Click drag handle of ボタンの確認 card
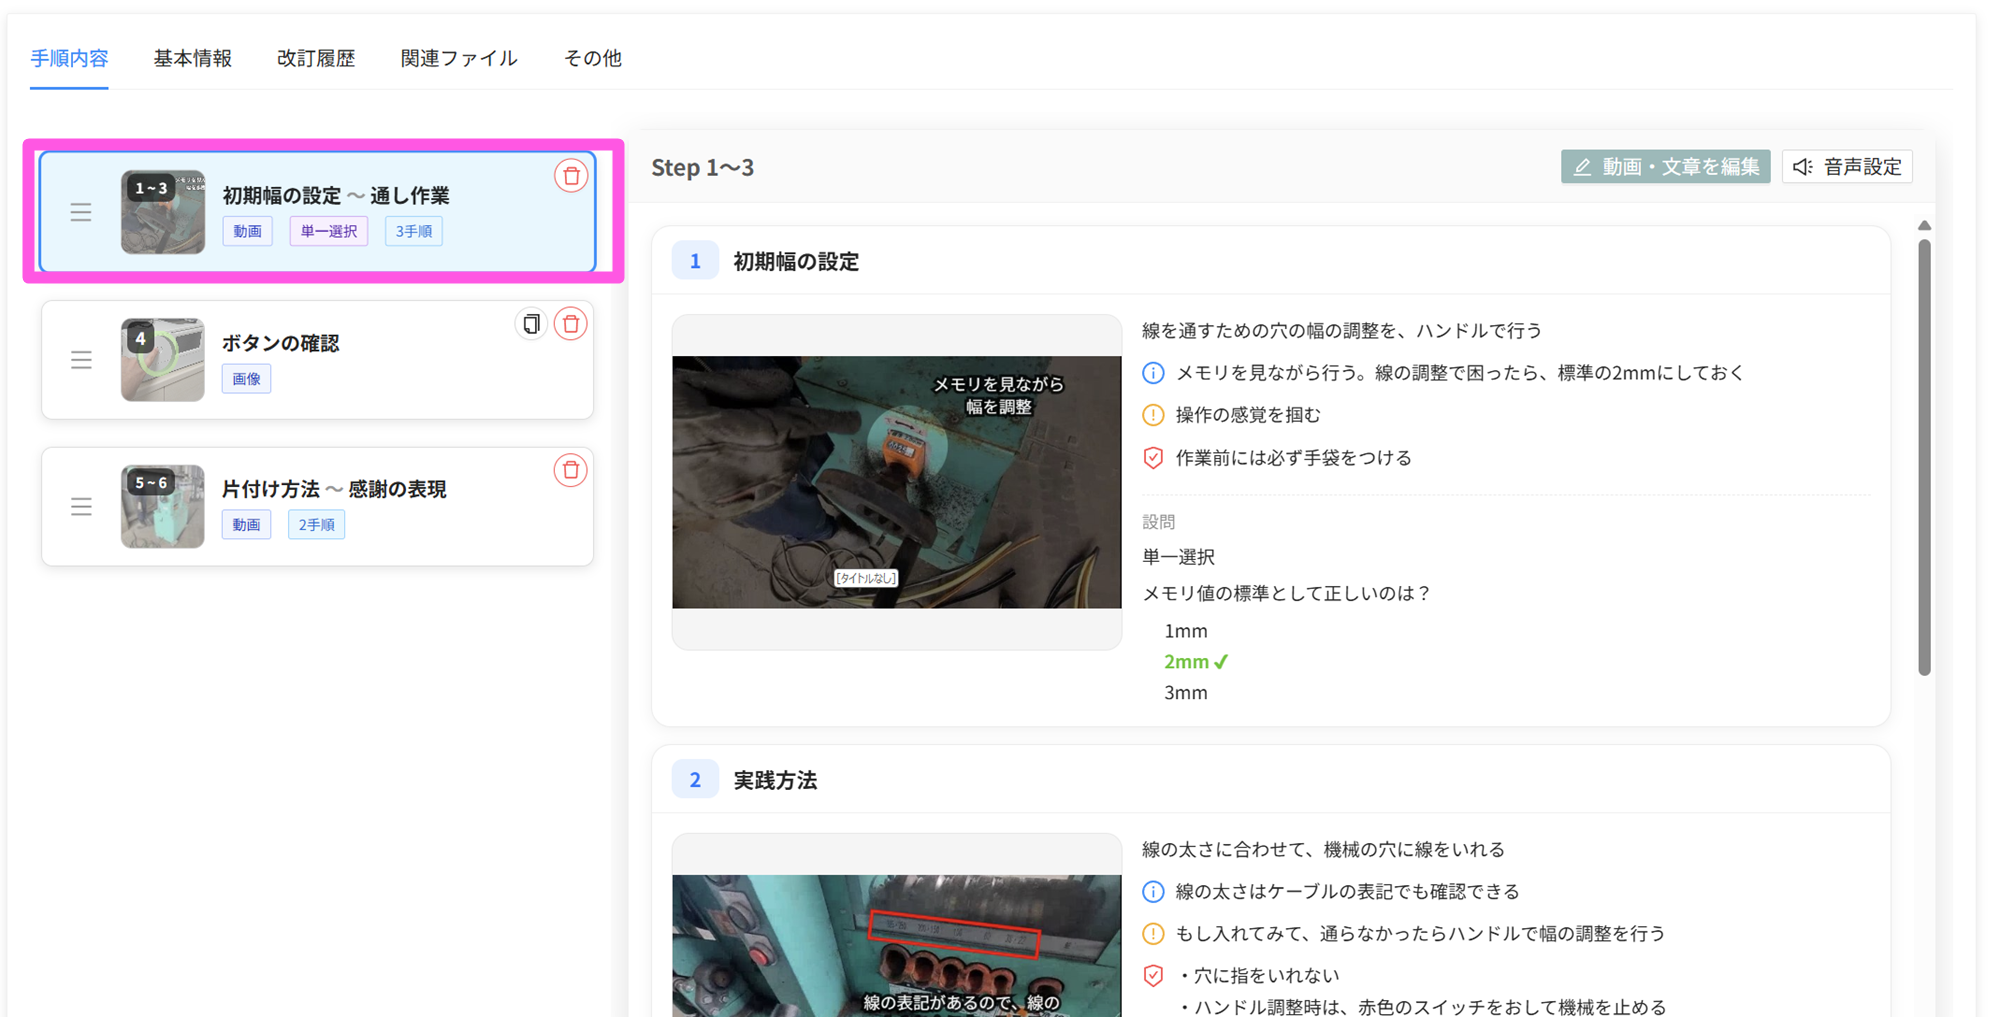Viewport: 2000px width, 1017px height. (81, 360)
